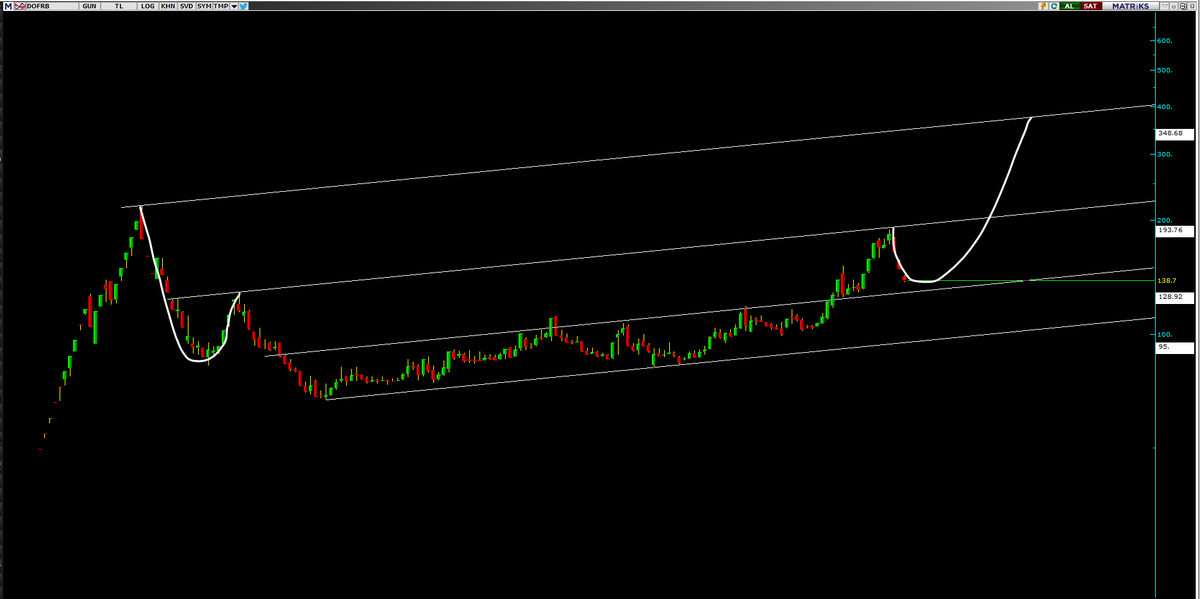
Task: Click the green refresh C icon
Action: pos(1054,6)
